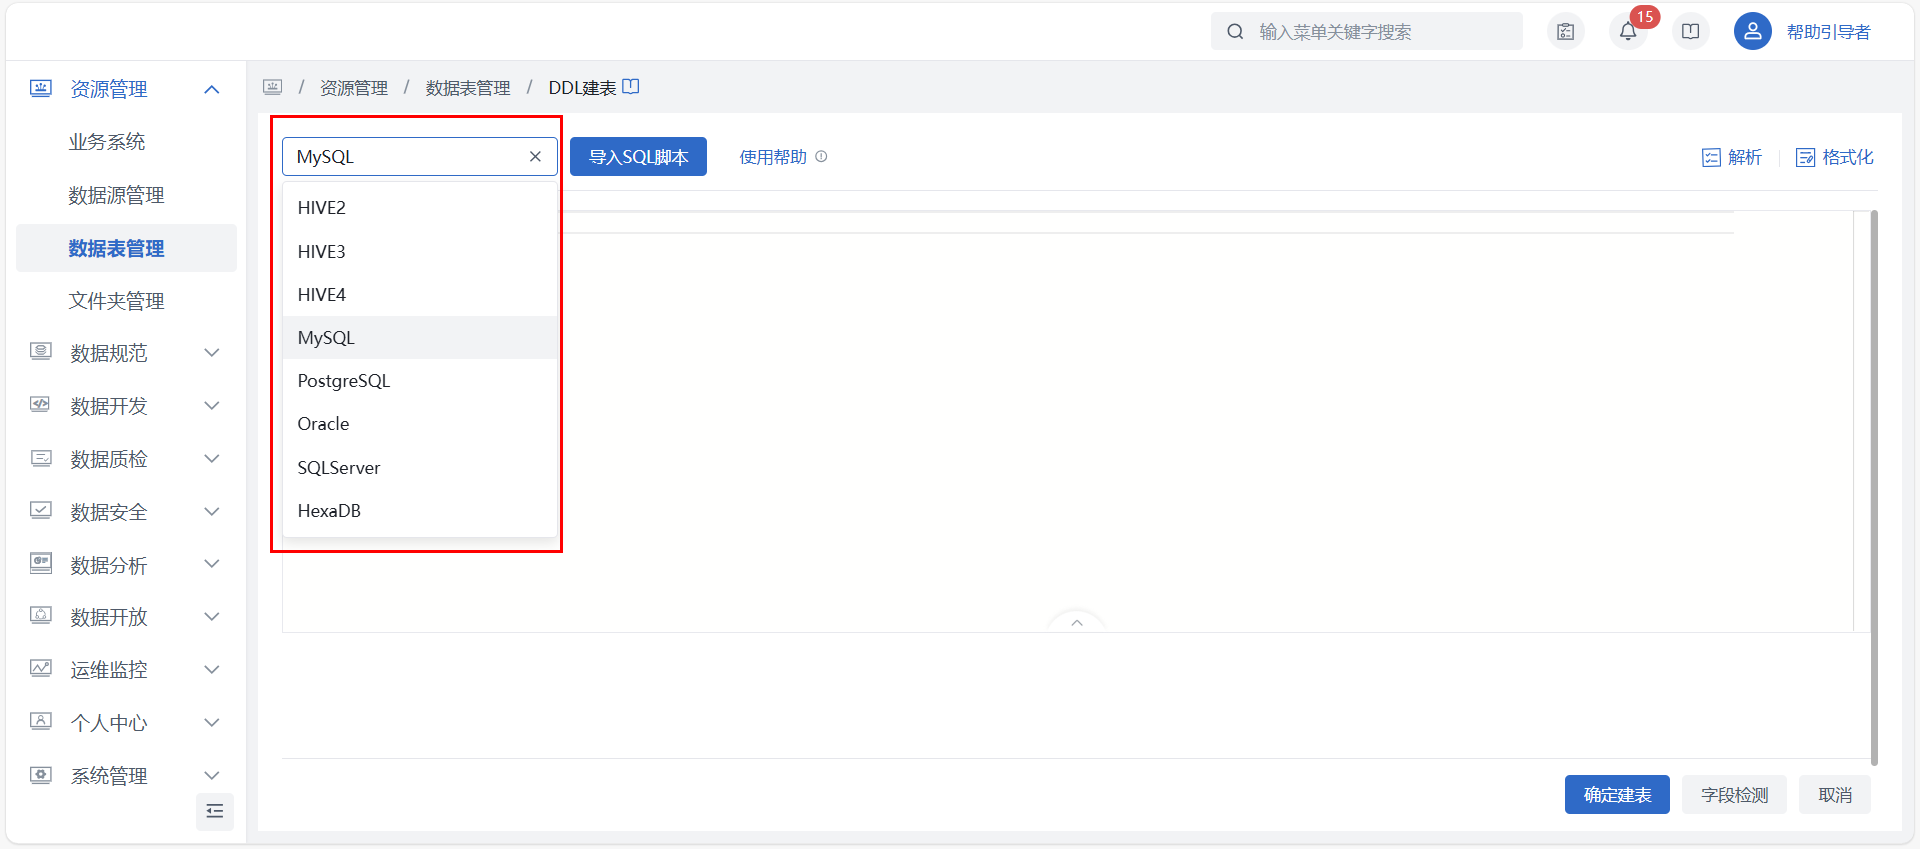Expand the 系统管理 menu chevron
Screen dimensions: 1920x849
click(211, 775)
